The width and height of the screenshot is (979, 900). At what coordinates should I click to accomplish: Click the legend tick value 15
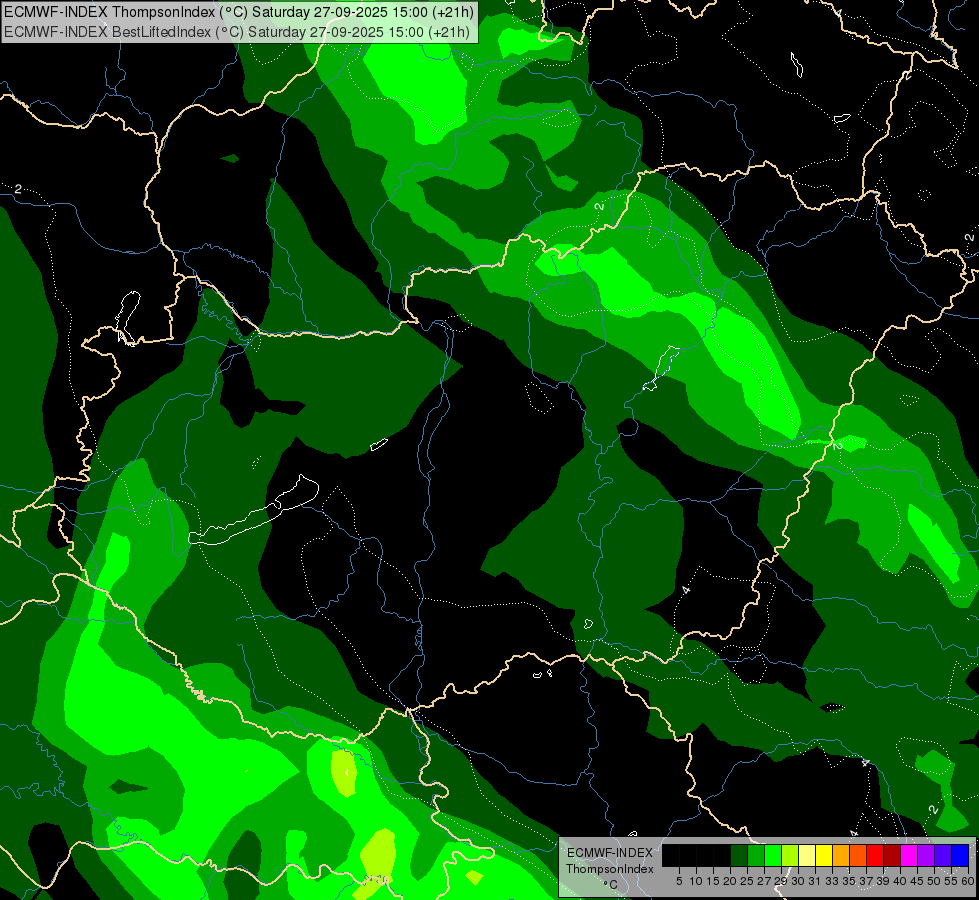[713, 881]
